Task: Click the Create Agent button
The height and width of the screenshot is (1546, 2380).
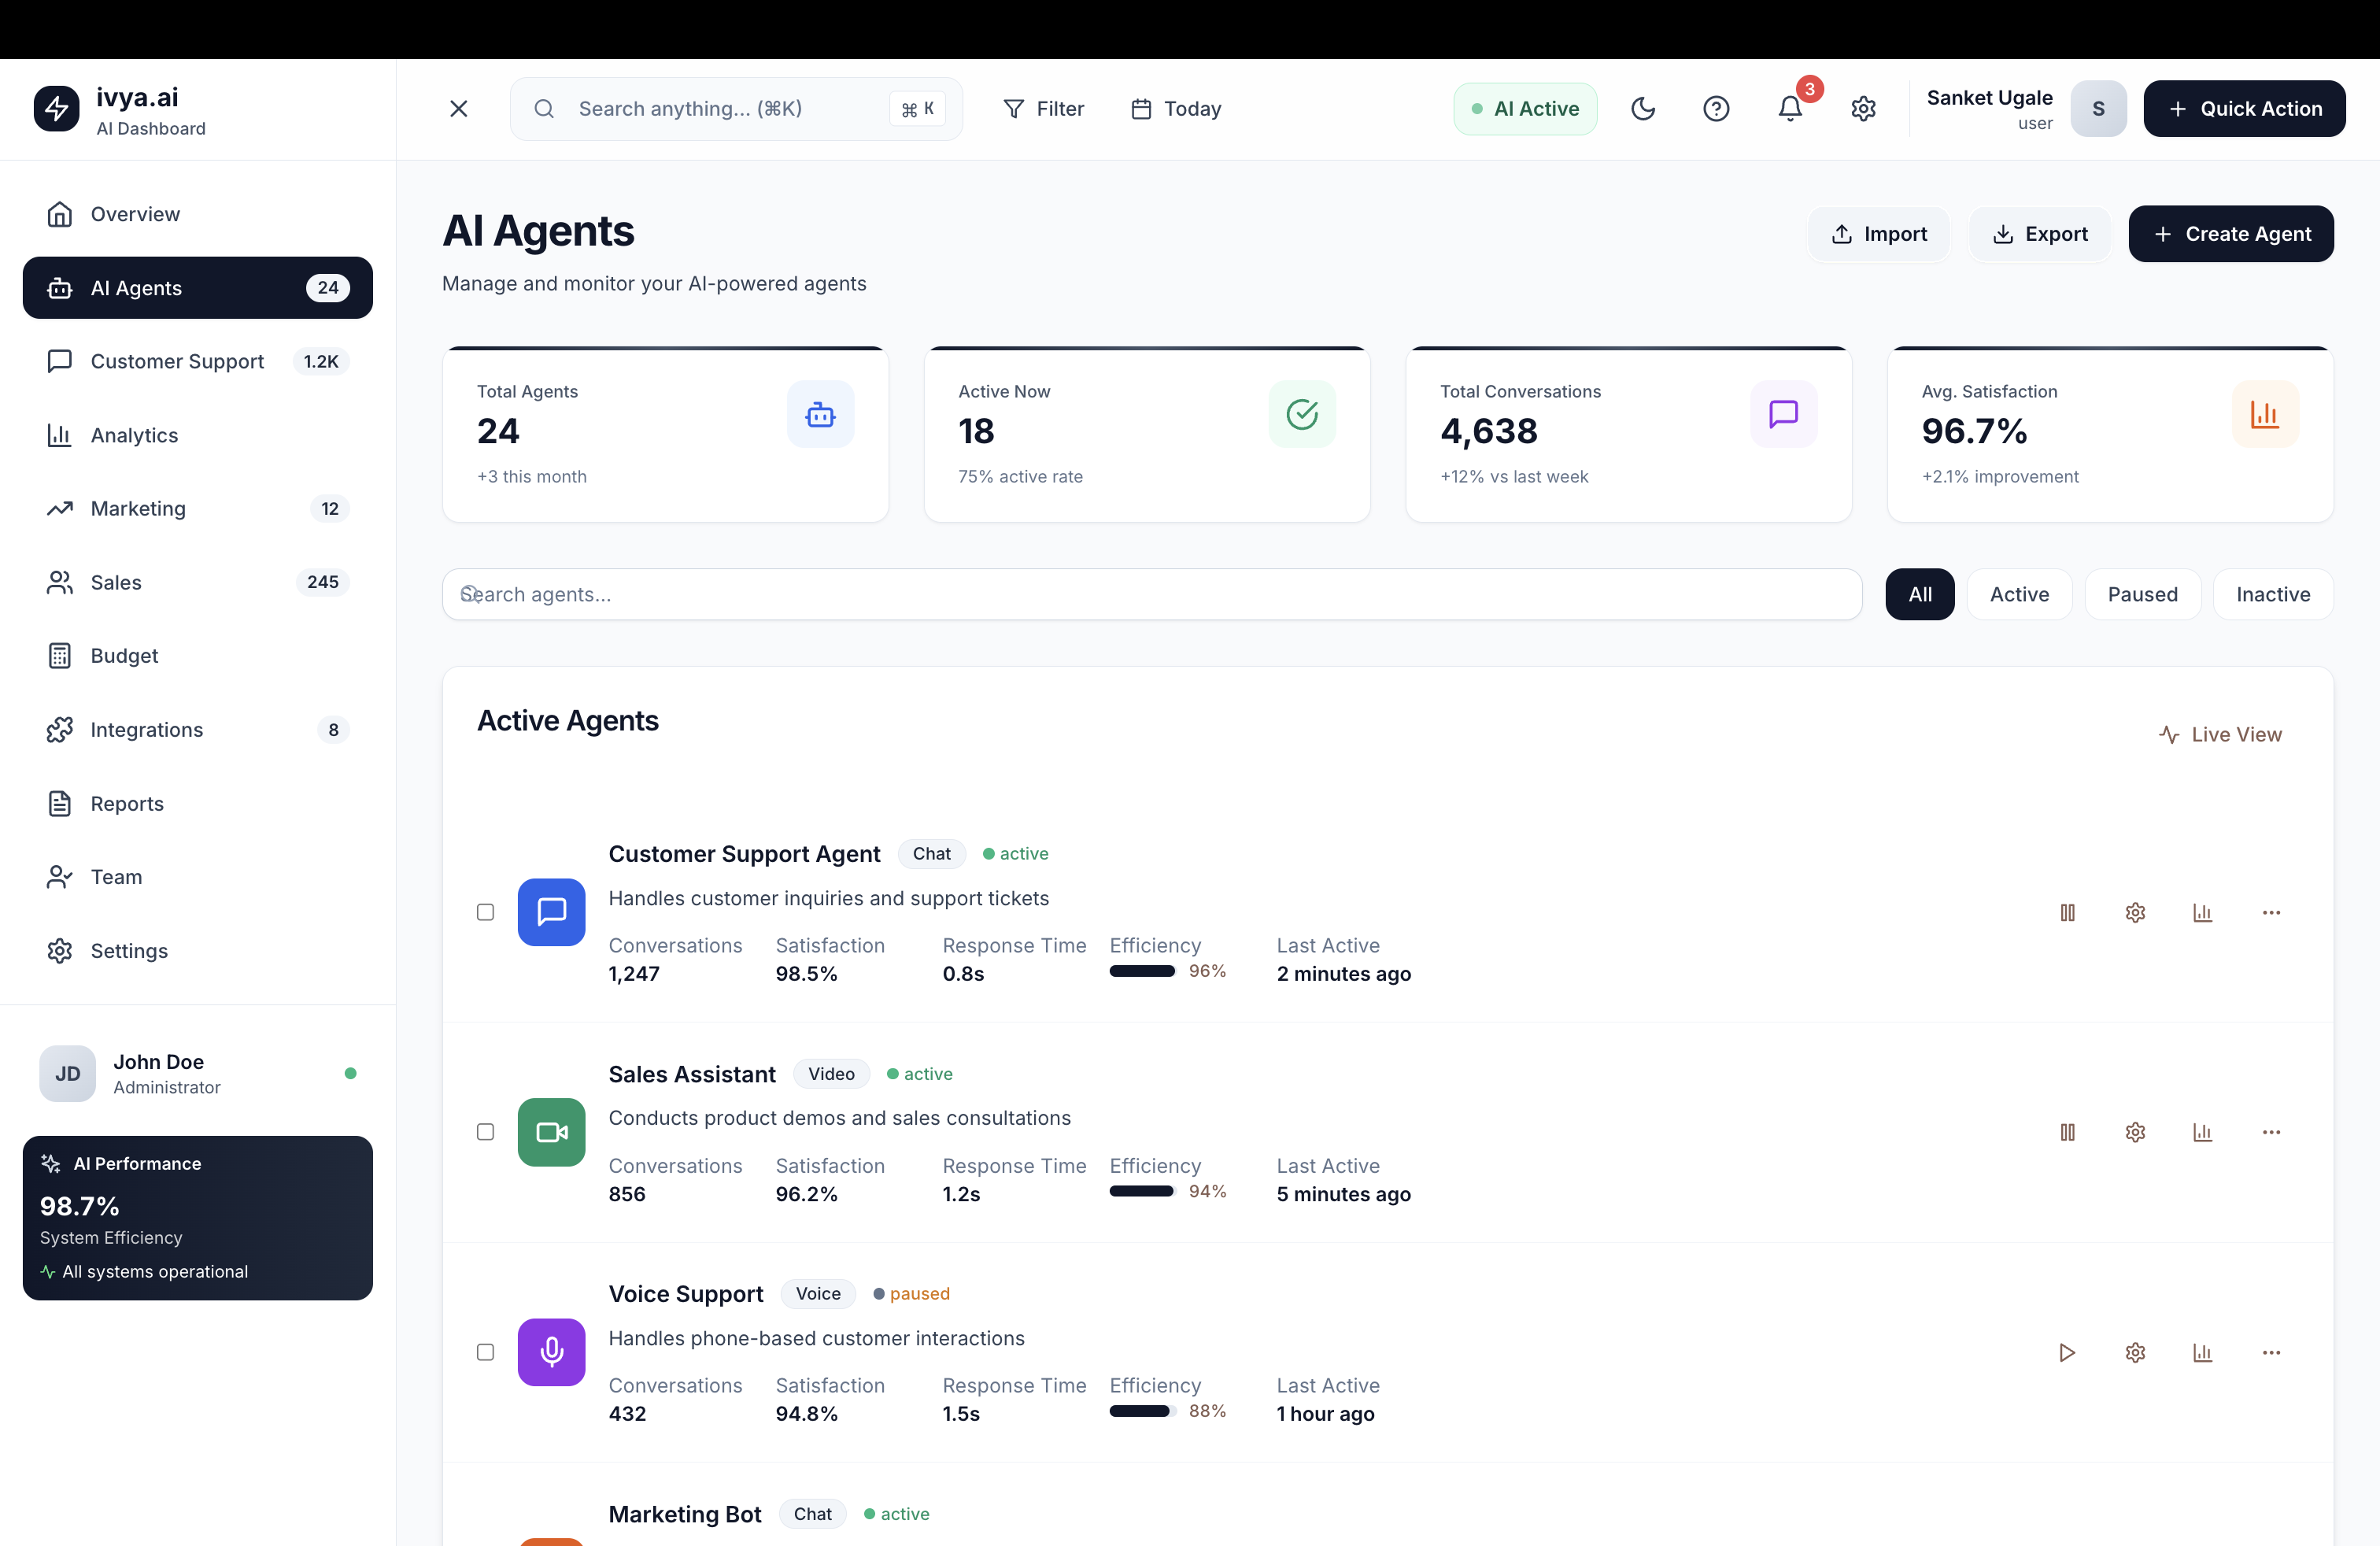Action: coord(2230,234)
